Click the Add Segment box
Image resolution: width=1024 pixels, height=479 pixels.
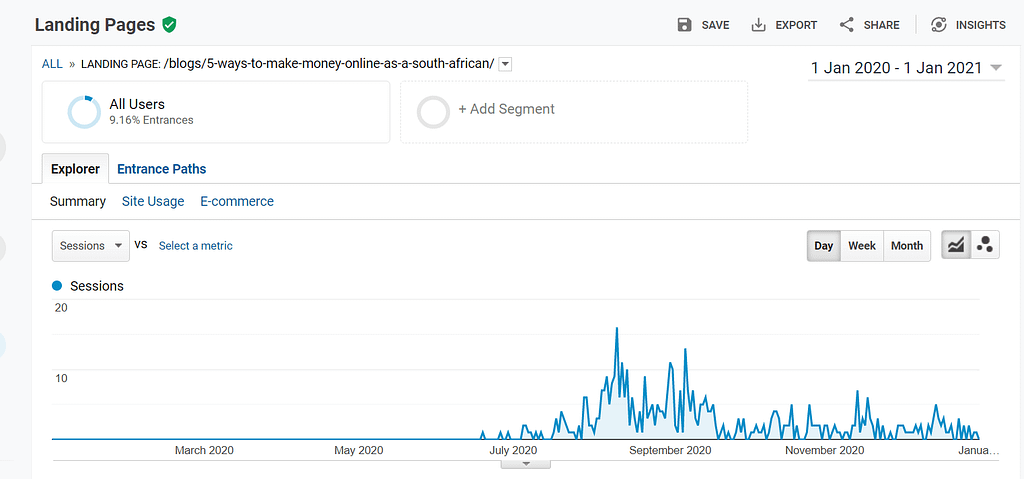pos(574,111)
